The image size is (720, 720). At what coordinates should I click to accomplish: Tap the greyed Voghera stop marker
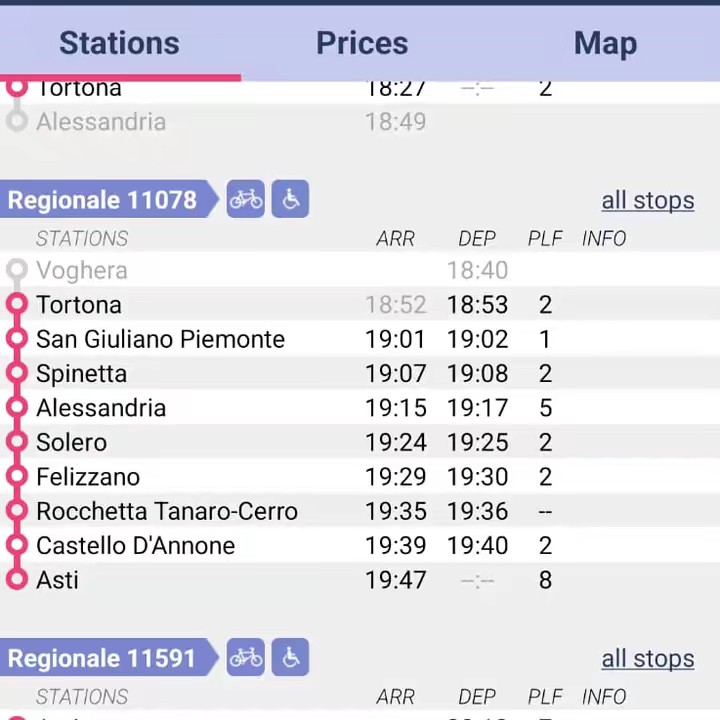pos(17,270)
